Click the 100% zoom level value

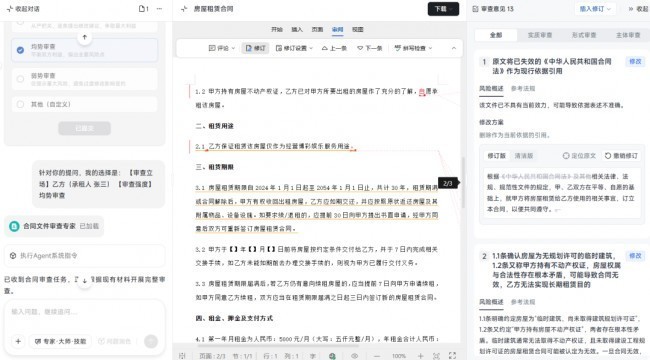398,356
